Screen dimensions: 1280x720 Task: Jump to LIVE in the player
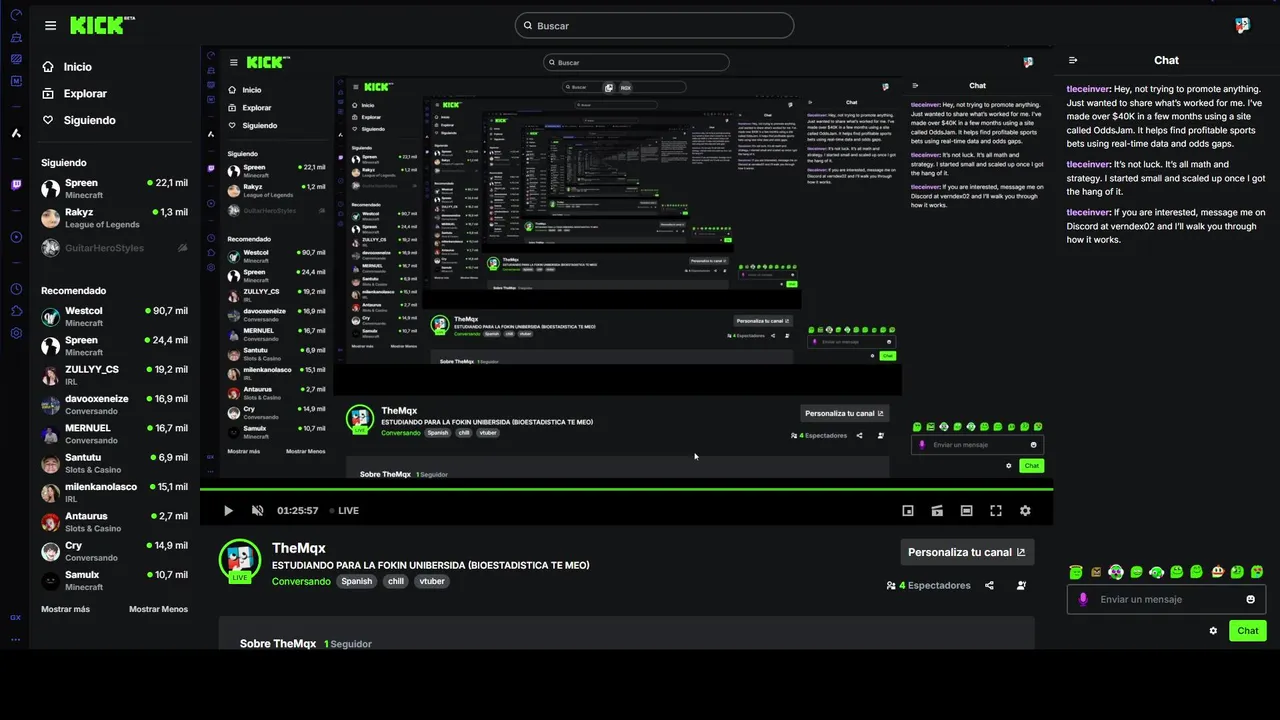[344, 510]
